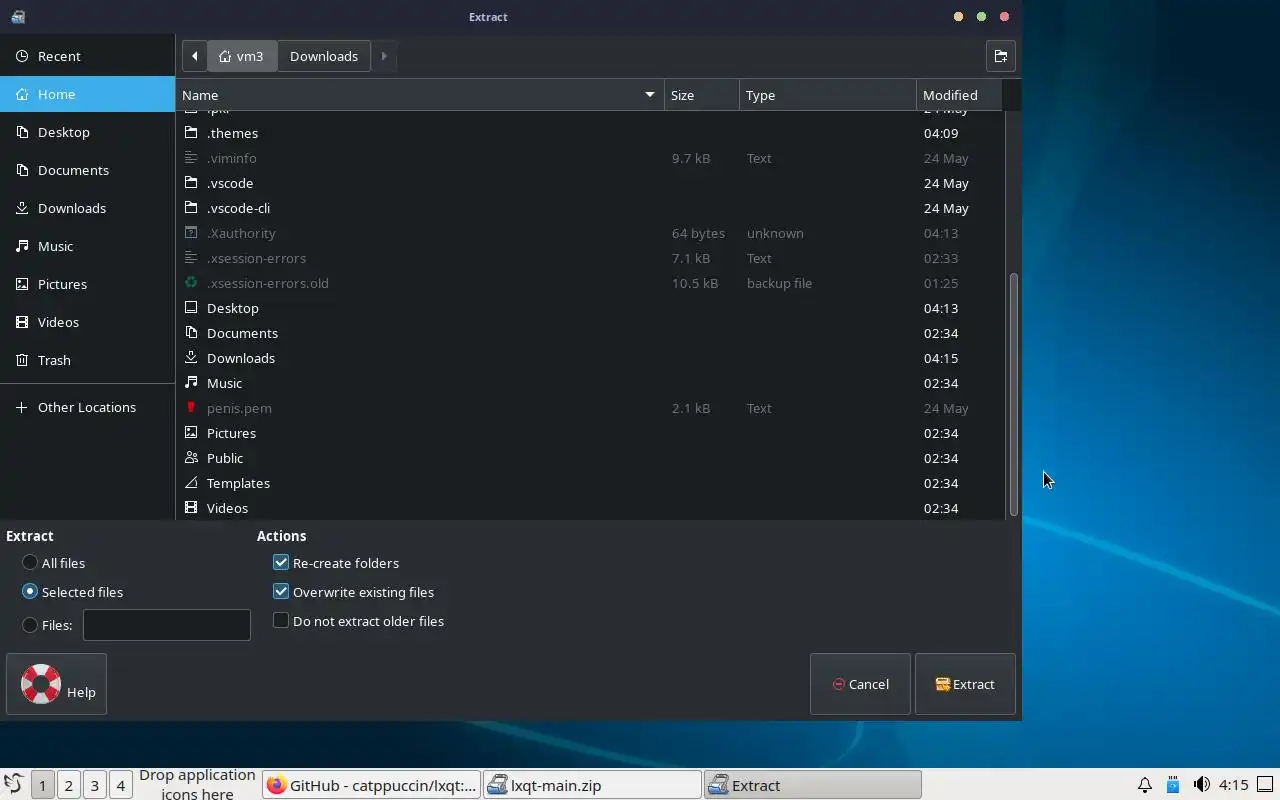Click the Documents icon in sidebar
Image resolution: width=1280 pixels, height=800 pixels.
(22, 170)
